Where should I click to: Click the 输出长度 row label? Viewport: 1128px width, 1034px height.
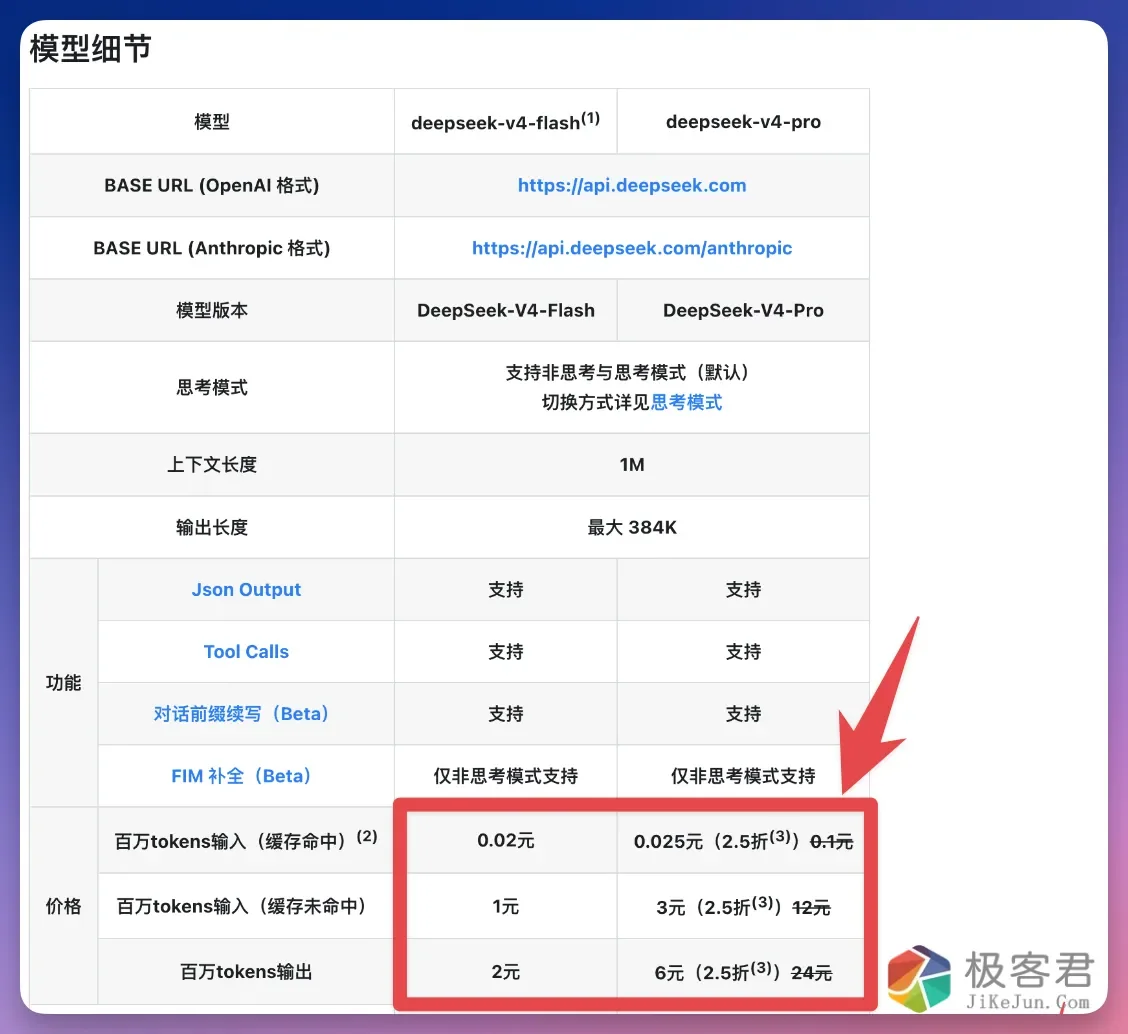212,527
